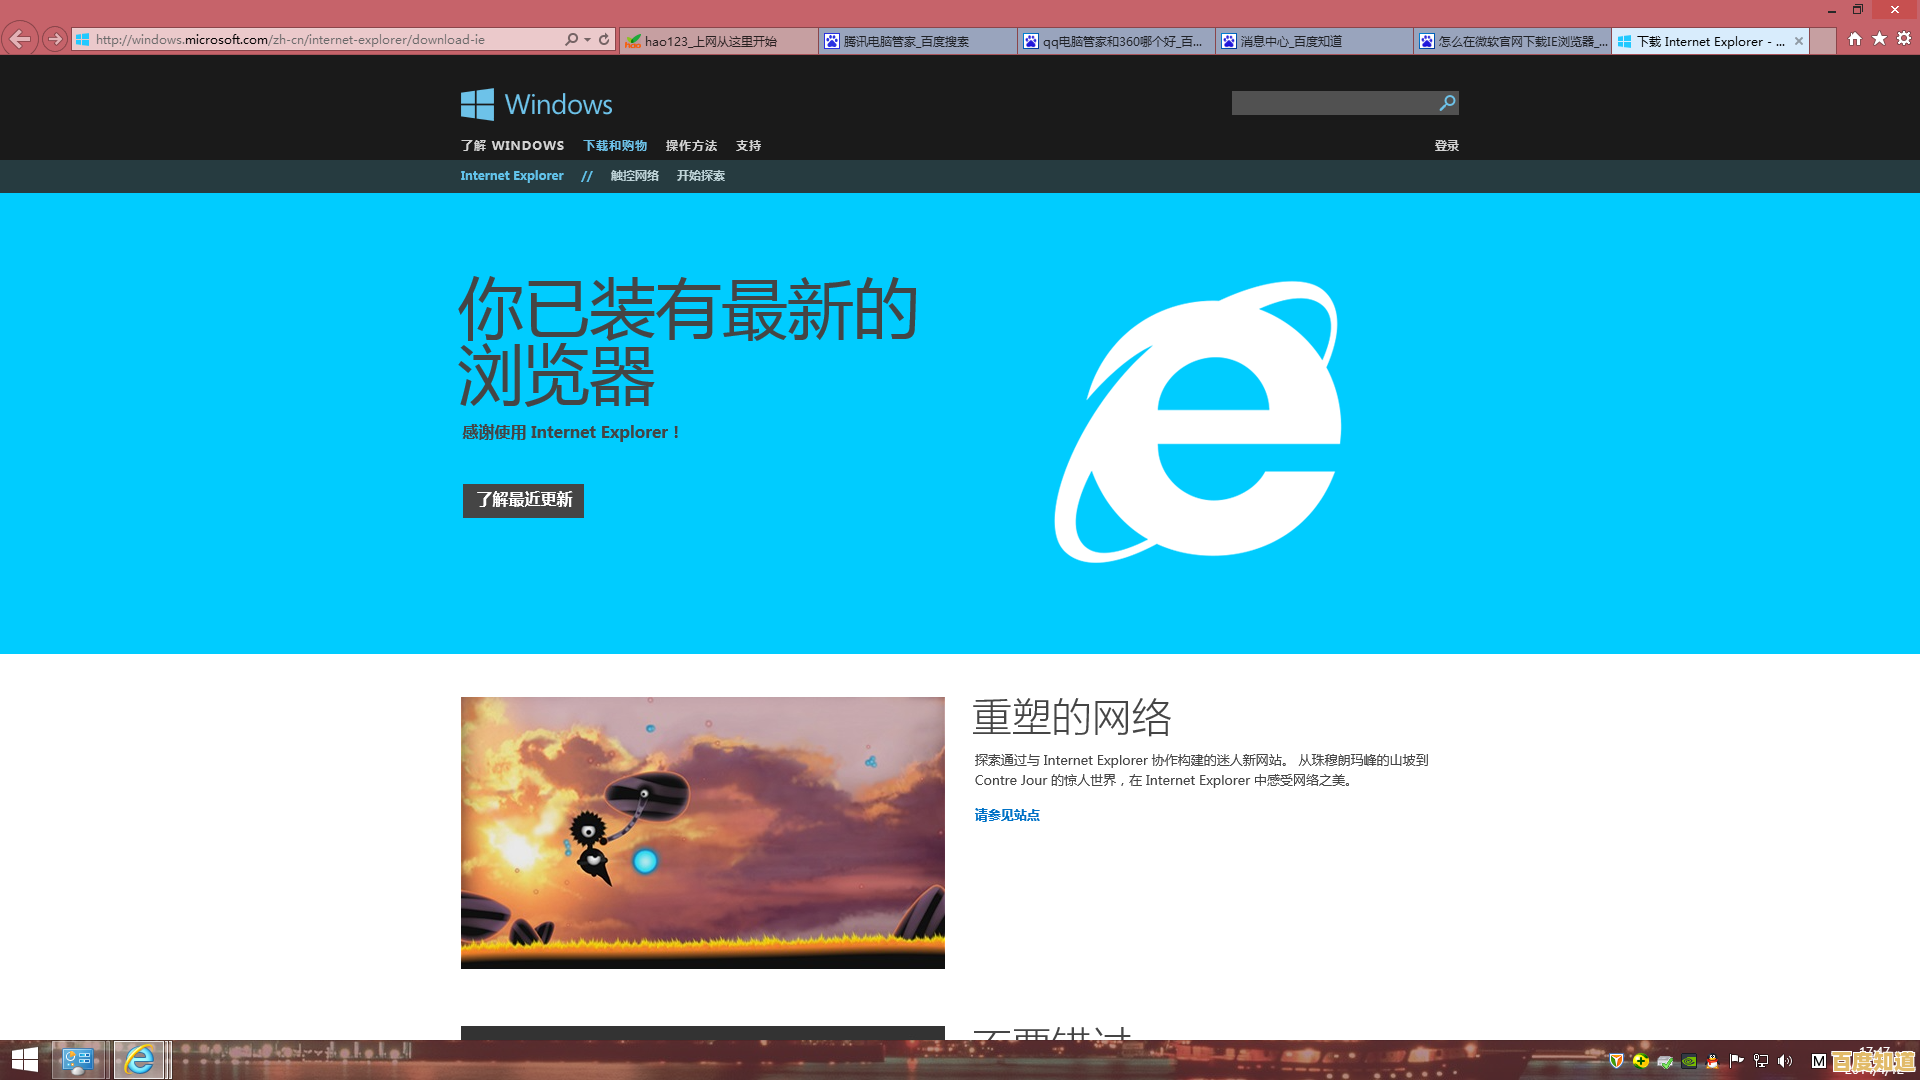Add page to Favorites via the star icon
This screenshot has width=1920, height=1080.
(1877, 39)
